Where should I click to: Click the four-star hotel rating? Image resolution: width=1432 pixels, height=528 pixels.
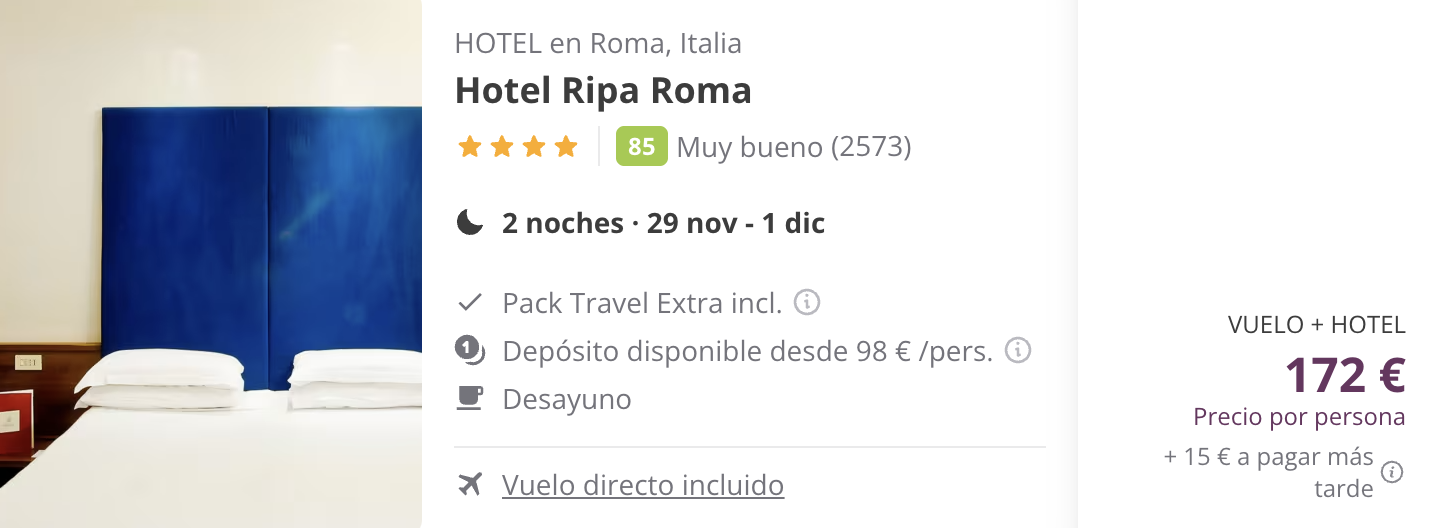(x=518, y=147)
